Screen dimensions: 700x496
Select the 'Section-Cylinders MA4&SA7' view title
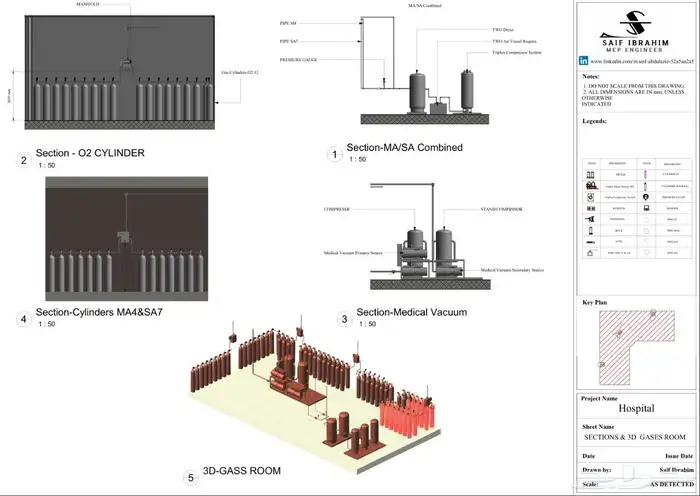coord(98,313)
